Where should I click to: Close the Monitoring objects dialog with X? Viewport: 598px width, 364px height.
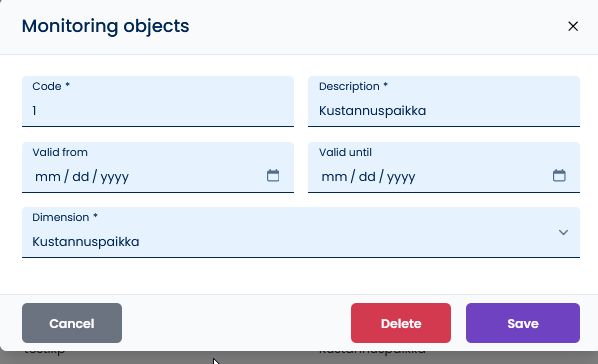click(x=573, y=26)
